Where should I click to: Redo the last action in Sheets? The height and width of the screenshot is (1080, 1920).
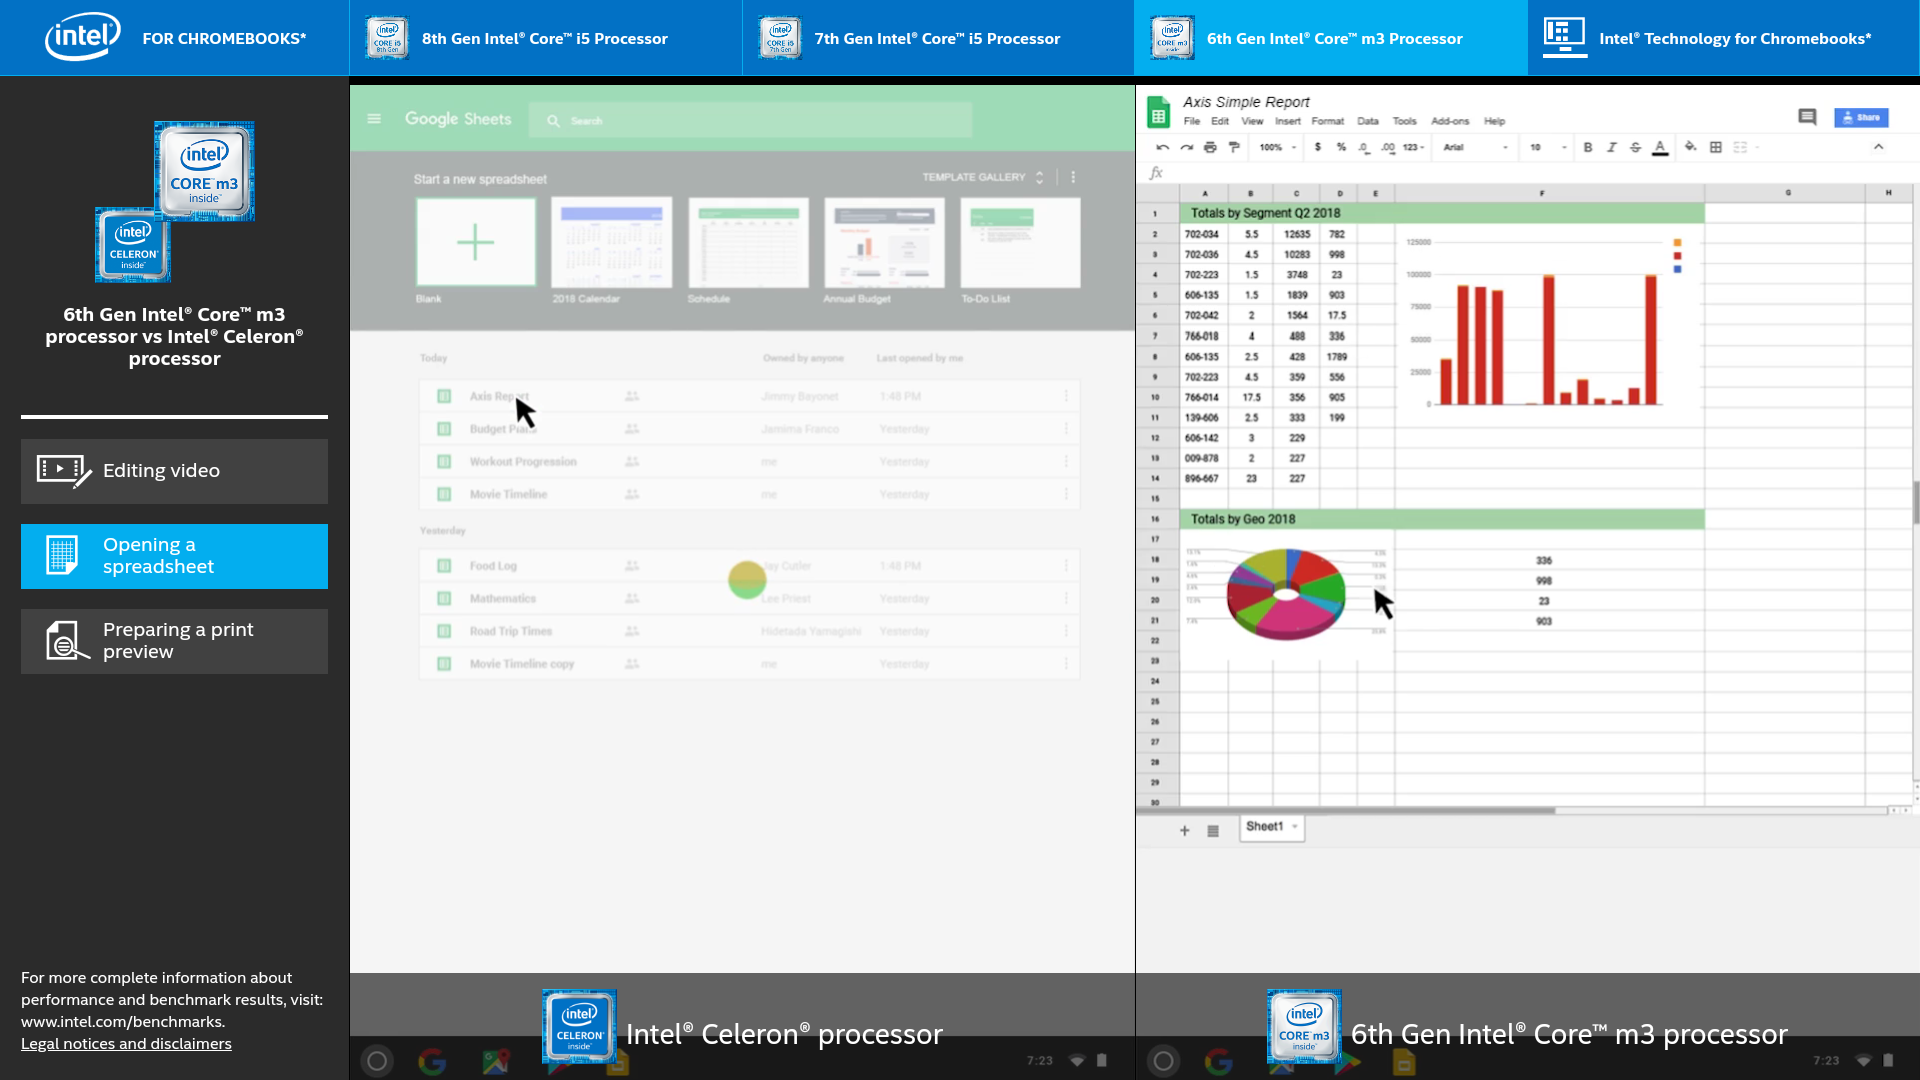(x=1186, y=147)
